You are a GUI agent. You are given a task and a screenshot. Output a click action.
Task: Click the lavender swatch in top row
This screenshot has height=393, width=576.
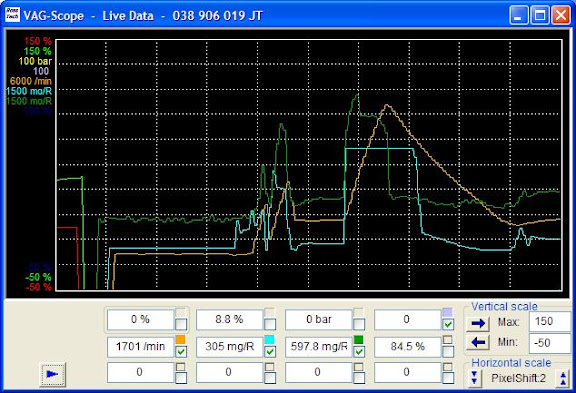click(x=447, y=312)
